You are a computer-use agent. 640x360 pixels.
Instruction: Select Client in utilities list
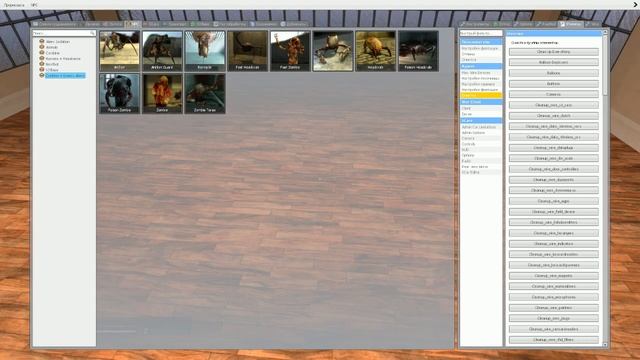(481, 109)
